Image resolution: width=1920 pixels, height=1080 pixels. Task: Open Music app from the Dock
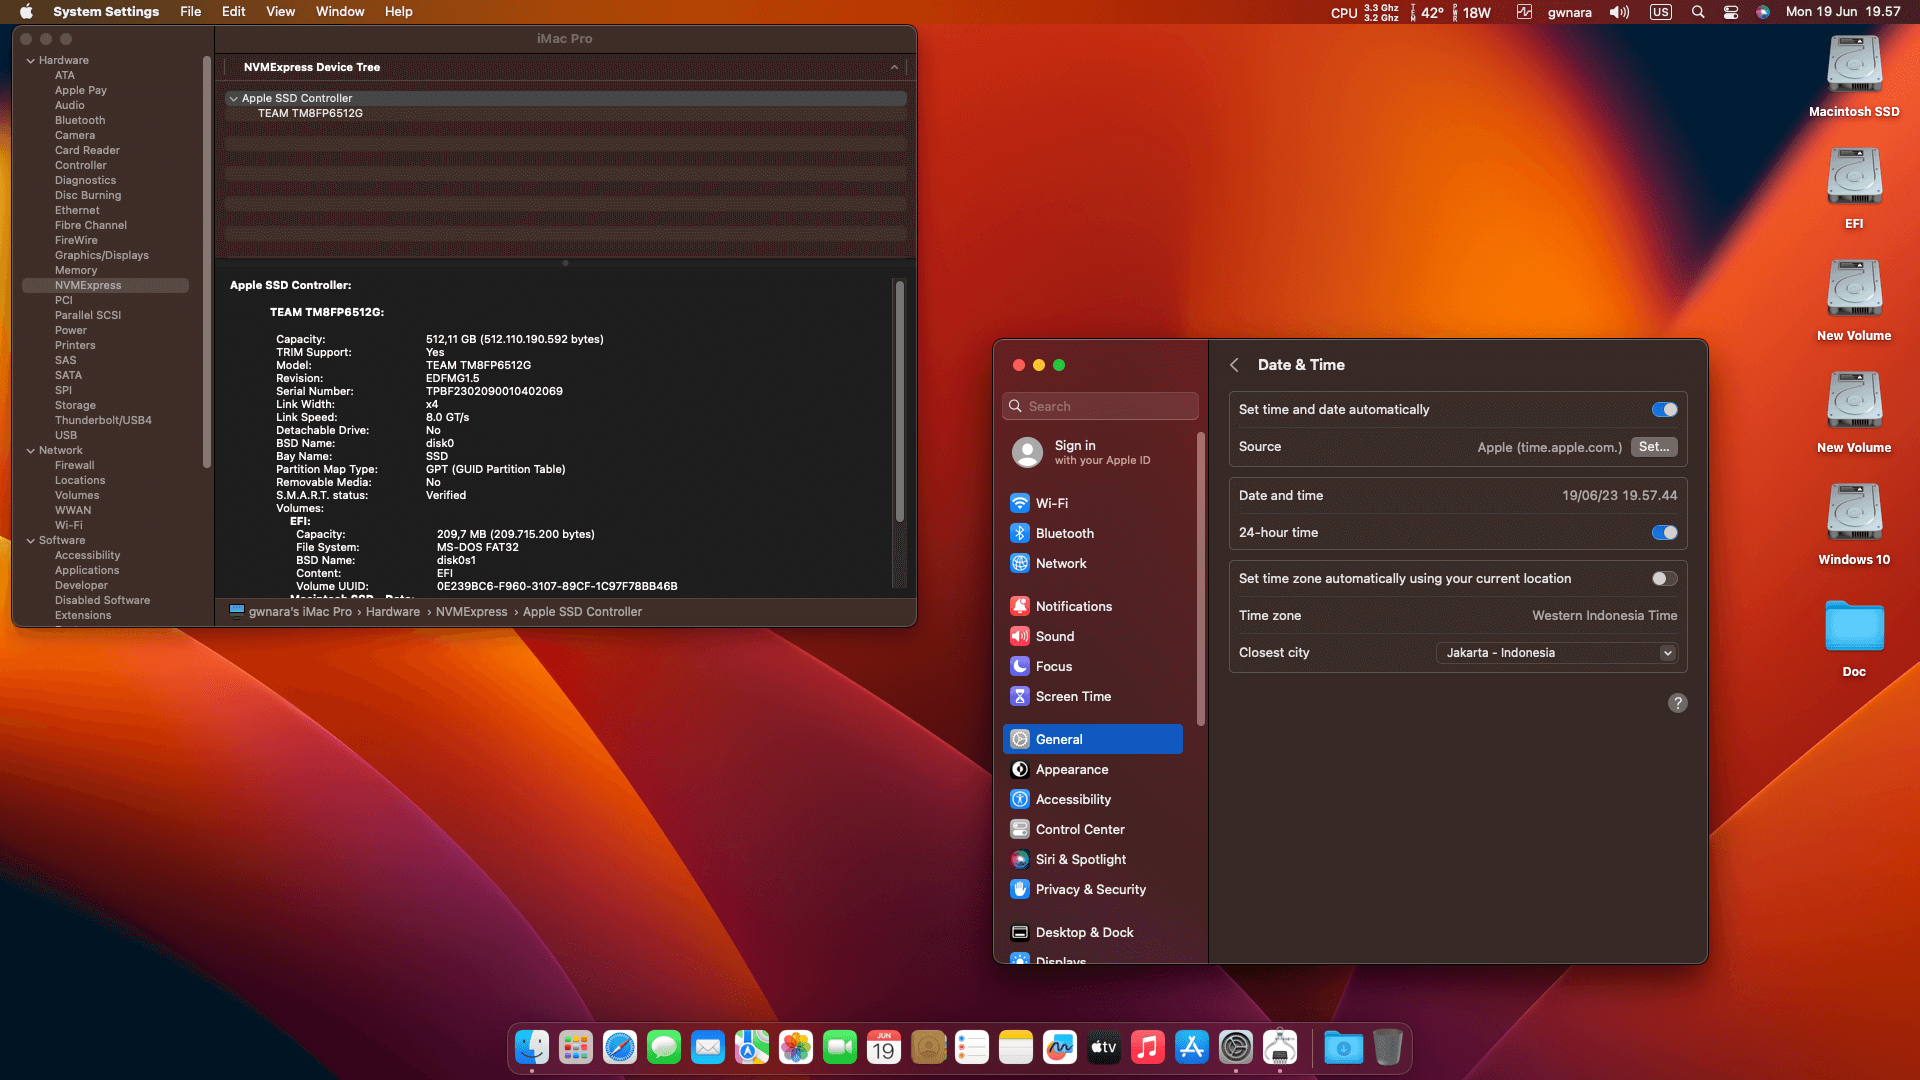pyautogui.click(x=1148, y=1047)
